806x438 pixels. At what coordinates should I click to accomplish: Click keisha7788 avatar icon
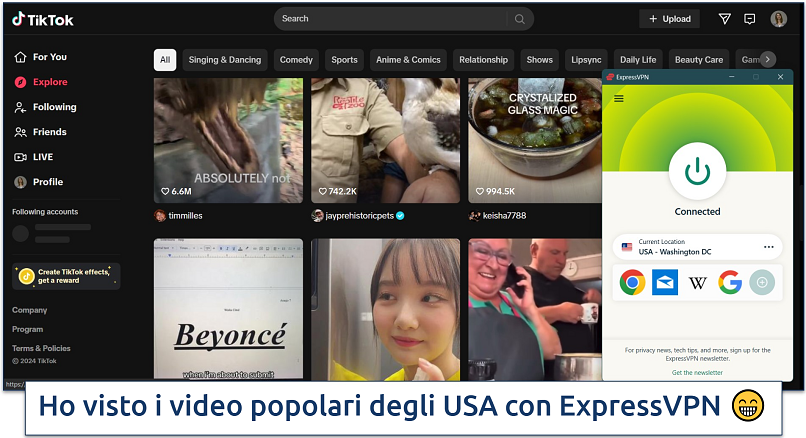click(474, 215)
